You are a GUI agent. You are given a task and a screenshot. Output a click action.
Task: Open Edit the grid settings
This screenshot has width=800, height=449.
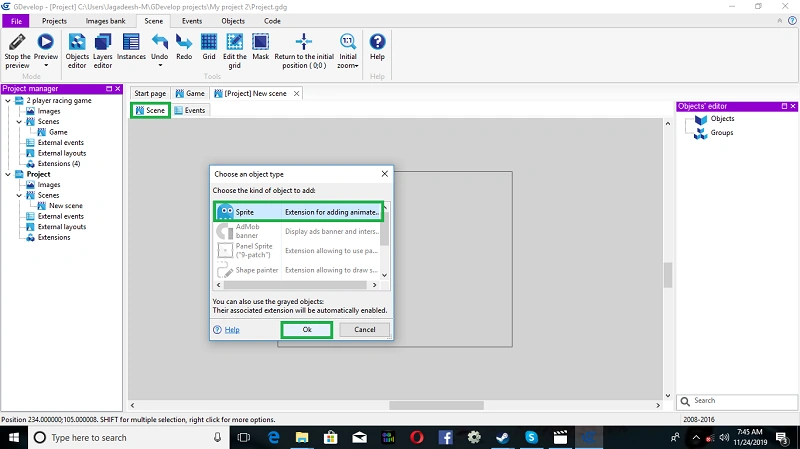tap(235, 42)
